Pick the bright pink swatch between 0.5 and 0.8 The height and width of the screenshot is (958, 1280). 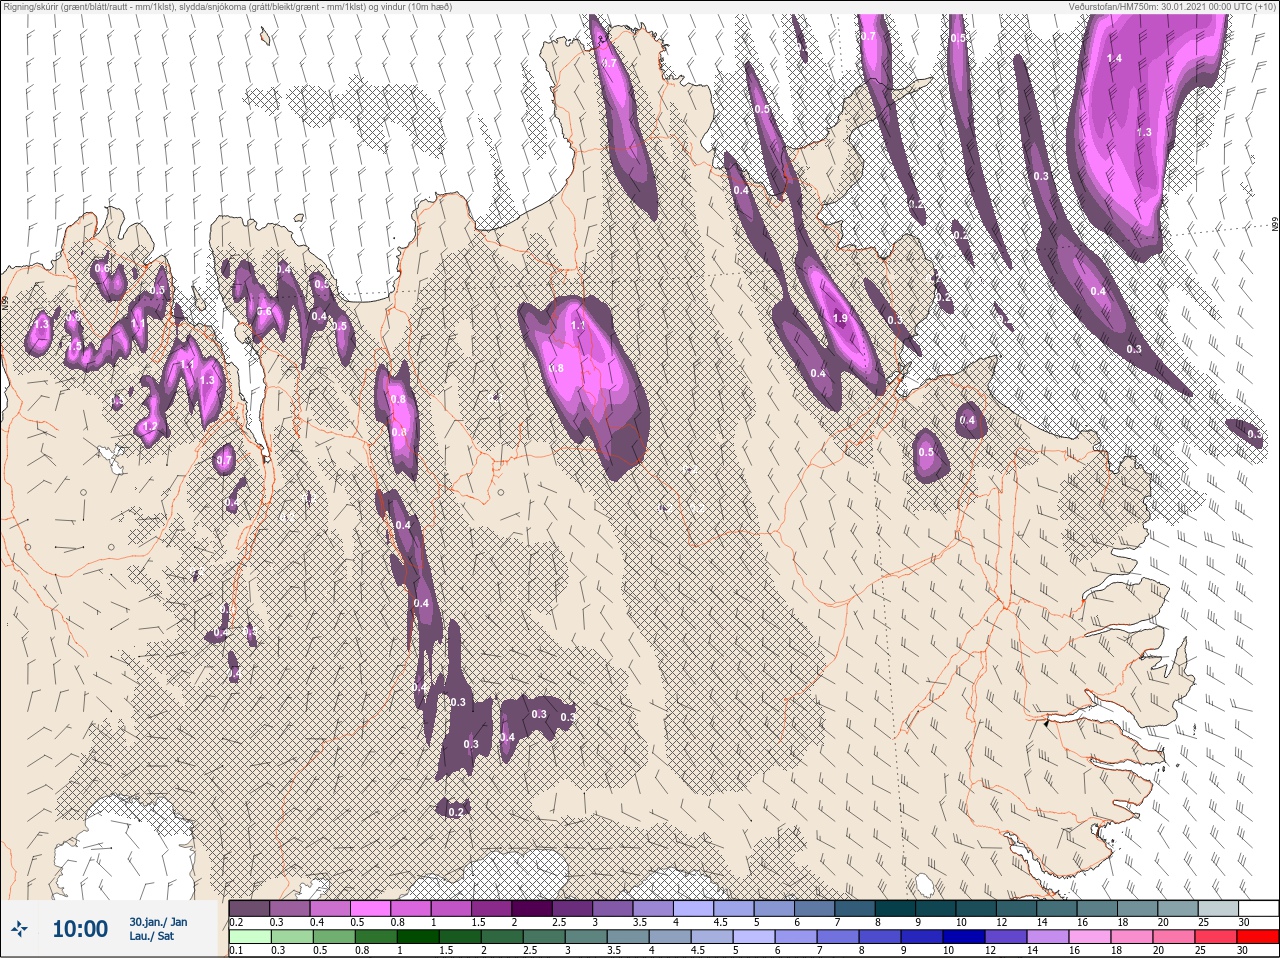click(372, 908)
